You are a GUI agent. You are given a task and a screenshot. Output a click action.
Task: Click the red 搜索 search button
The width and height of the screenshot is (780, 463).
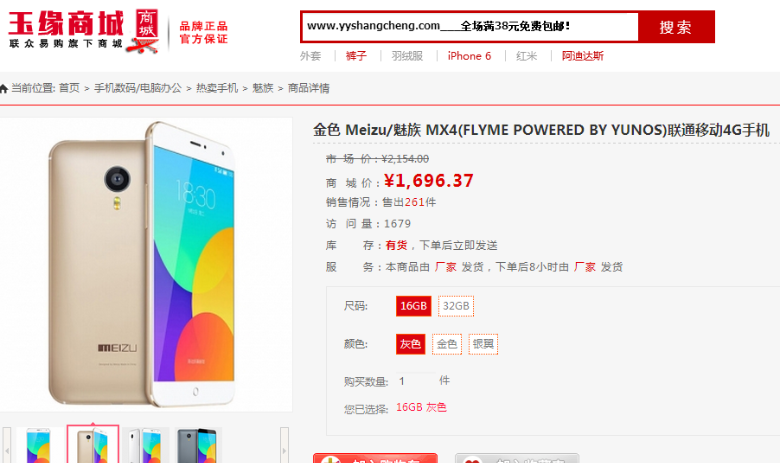(676, 27)
